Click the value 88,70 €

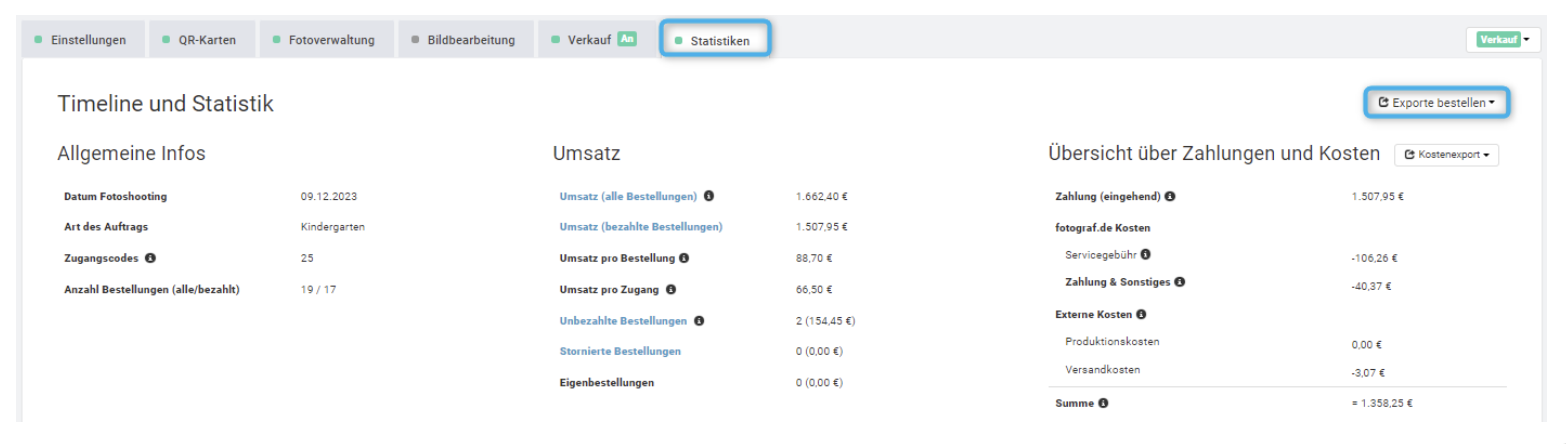click(814, 258)
